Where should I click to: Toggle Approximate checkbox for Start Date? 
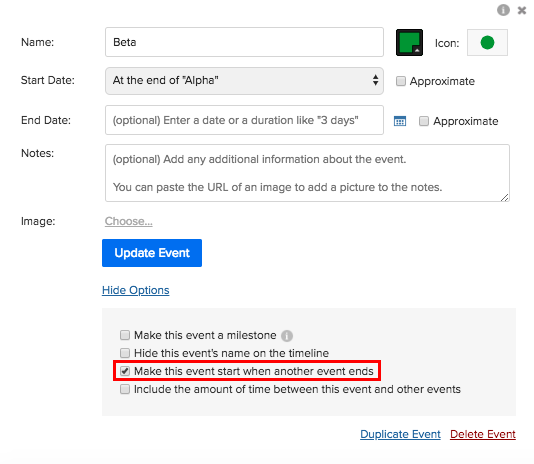(401, 81)
